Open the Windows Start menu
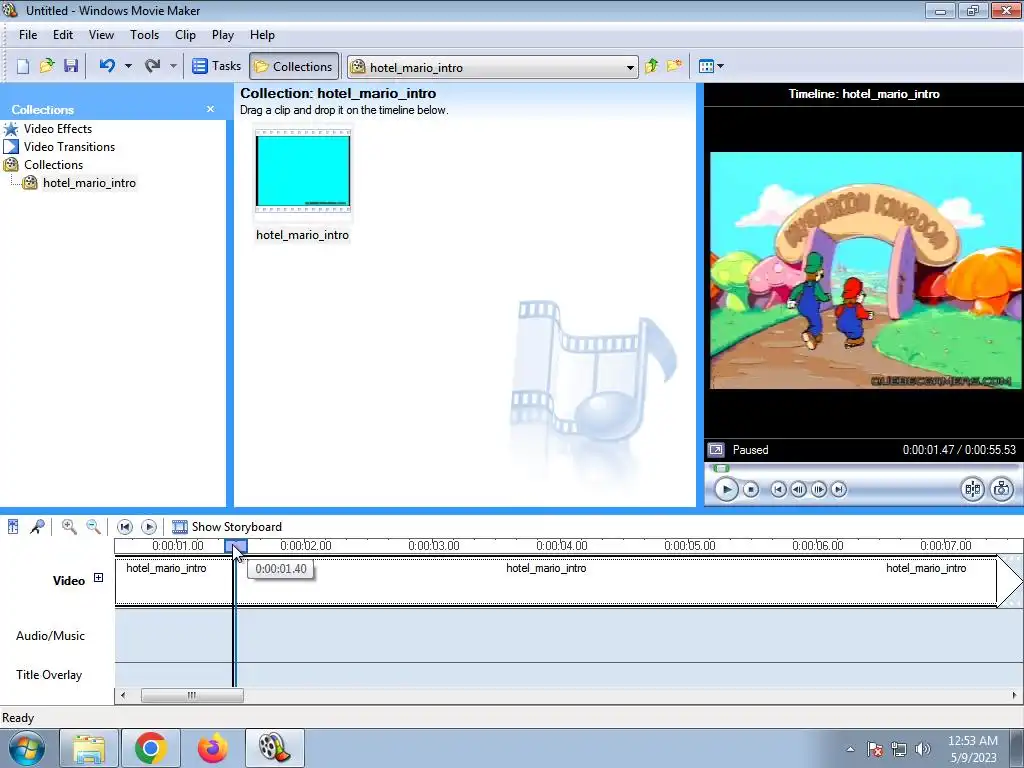 (27, 748)
